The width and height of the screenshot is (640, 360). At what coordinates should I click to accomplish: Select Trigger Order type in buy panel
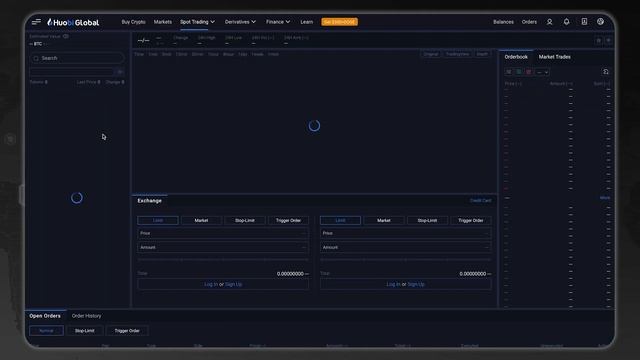288,220
